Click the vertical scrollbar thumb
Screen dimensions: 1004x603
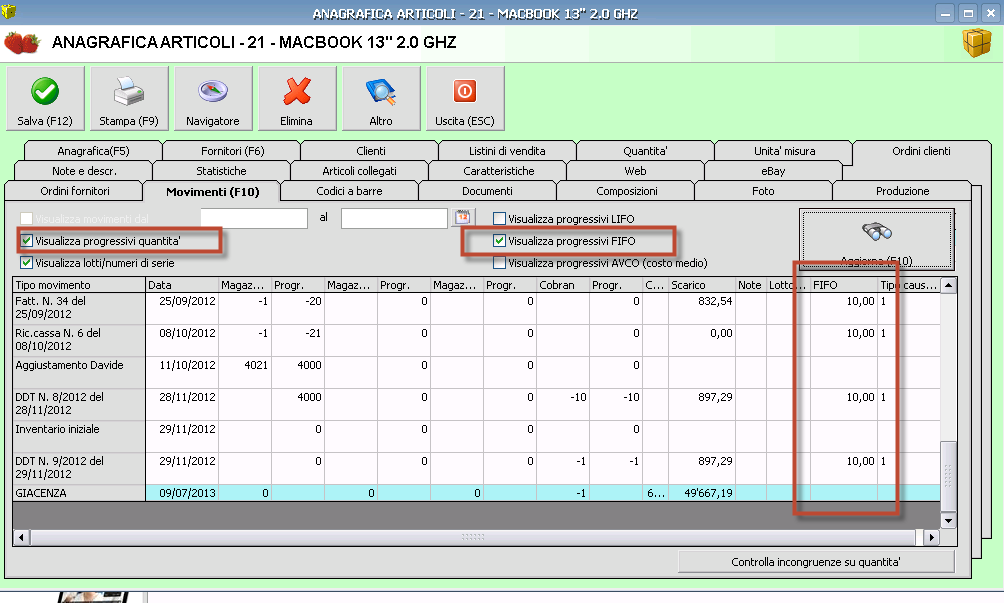[x=949, y=477]
